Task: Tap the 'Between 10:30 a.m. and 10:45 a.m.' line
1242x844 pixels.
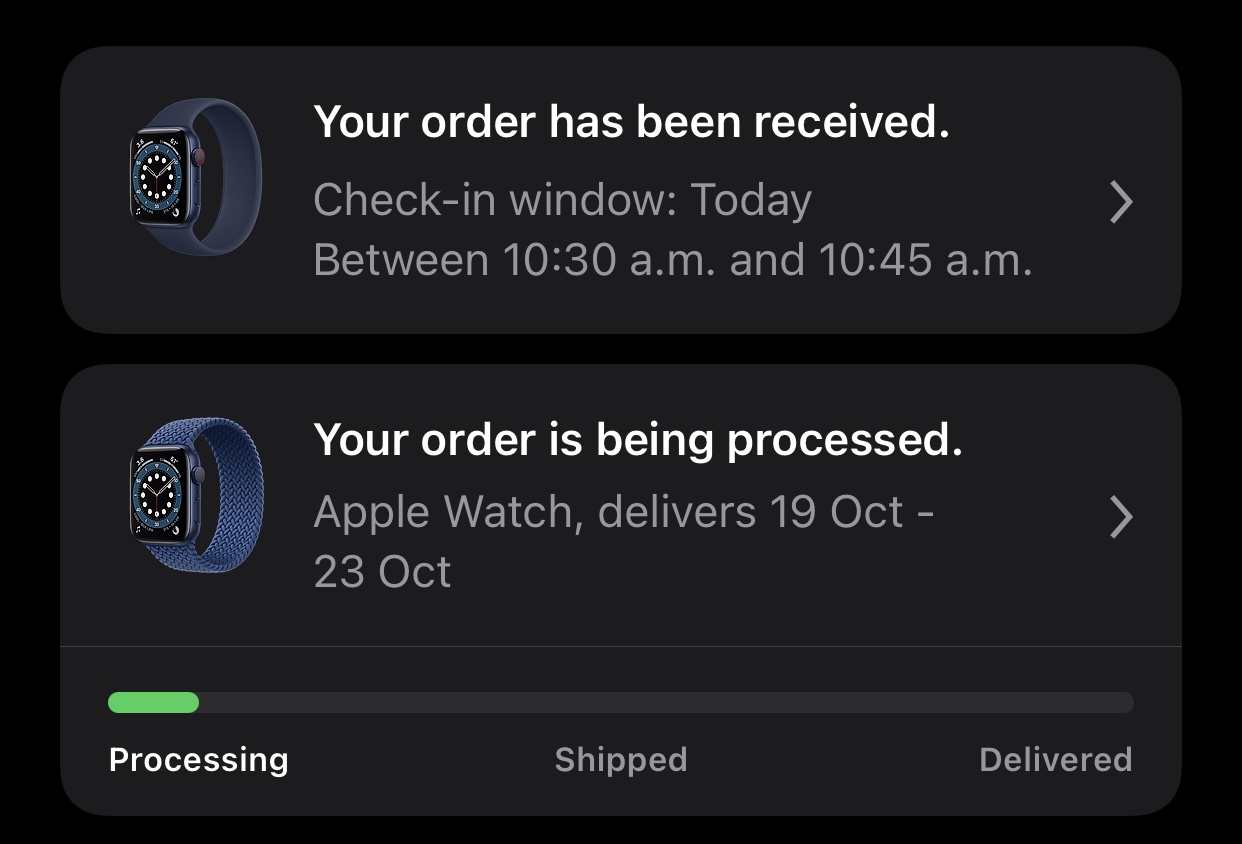Action: point(672,261)
